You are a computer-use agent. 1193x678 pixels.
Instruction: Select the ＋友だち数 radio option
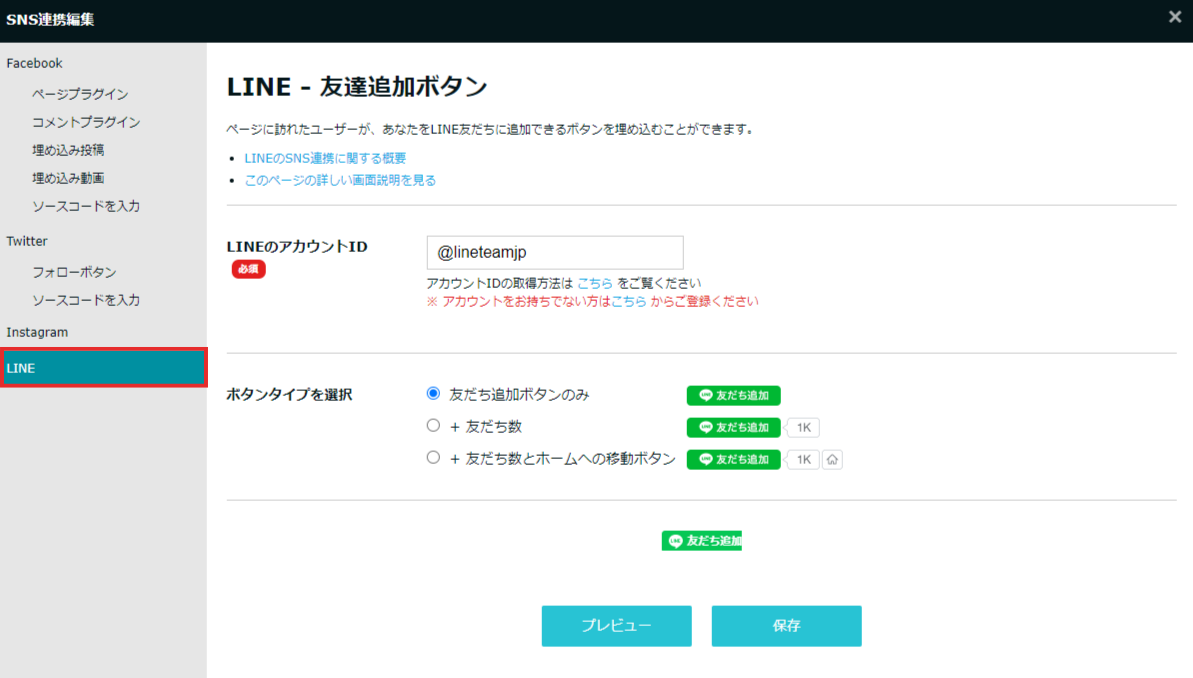tap(433, 425)
